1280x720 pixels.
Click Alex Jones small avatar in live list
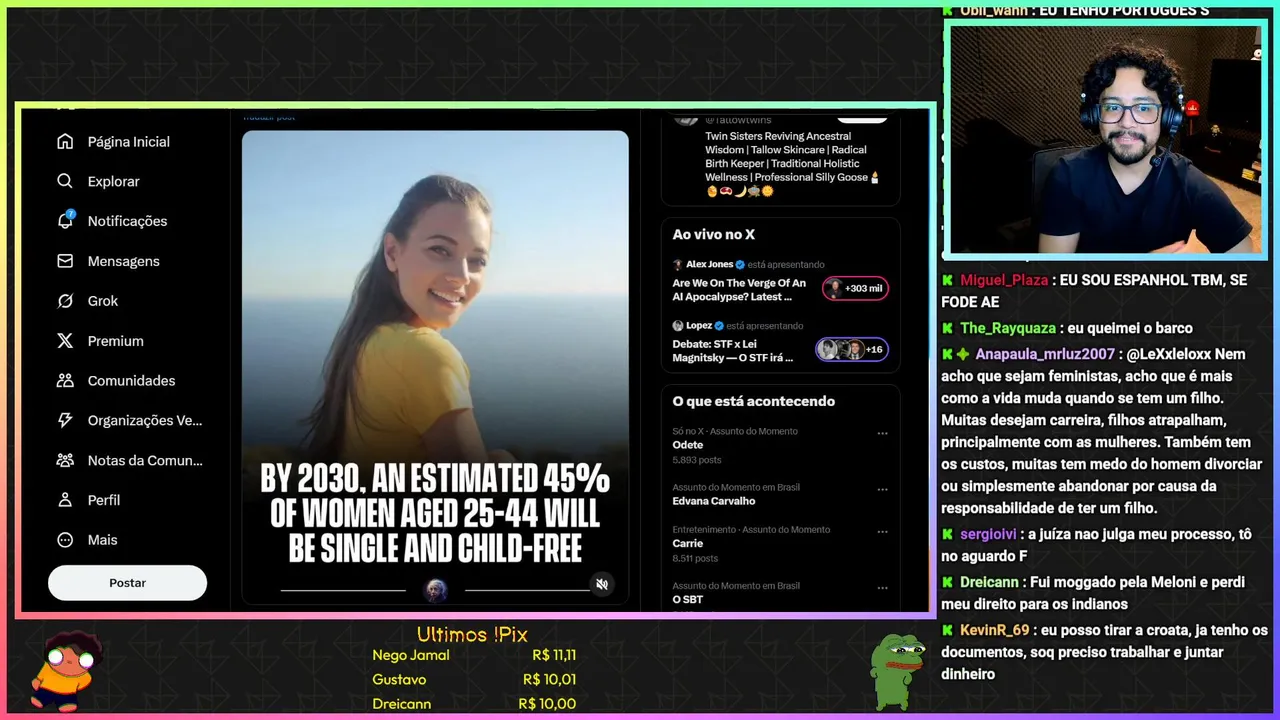pyautogui.click(x=677, y=265)
